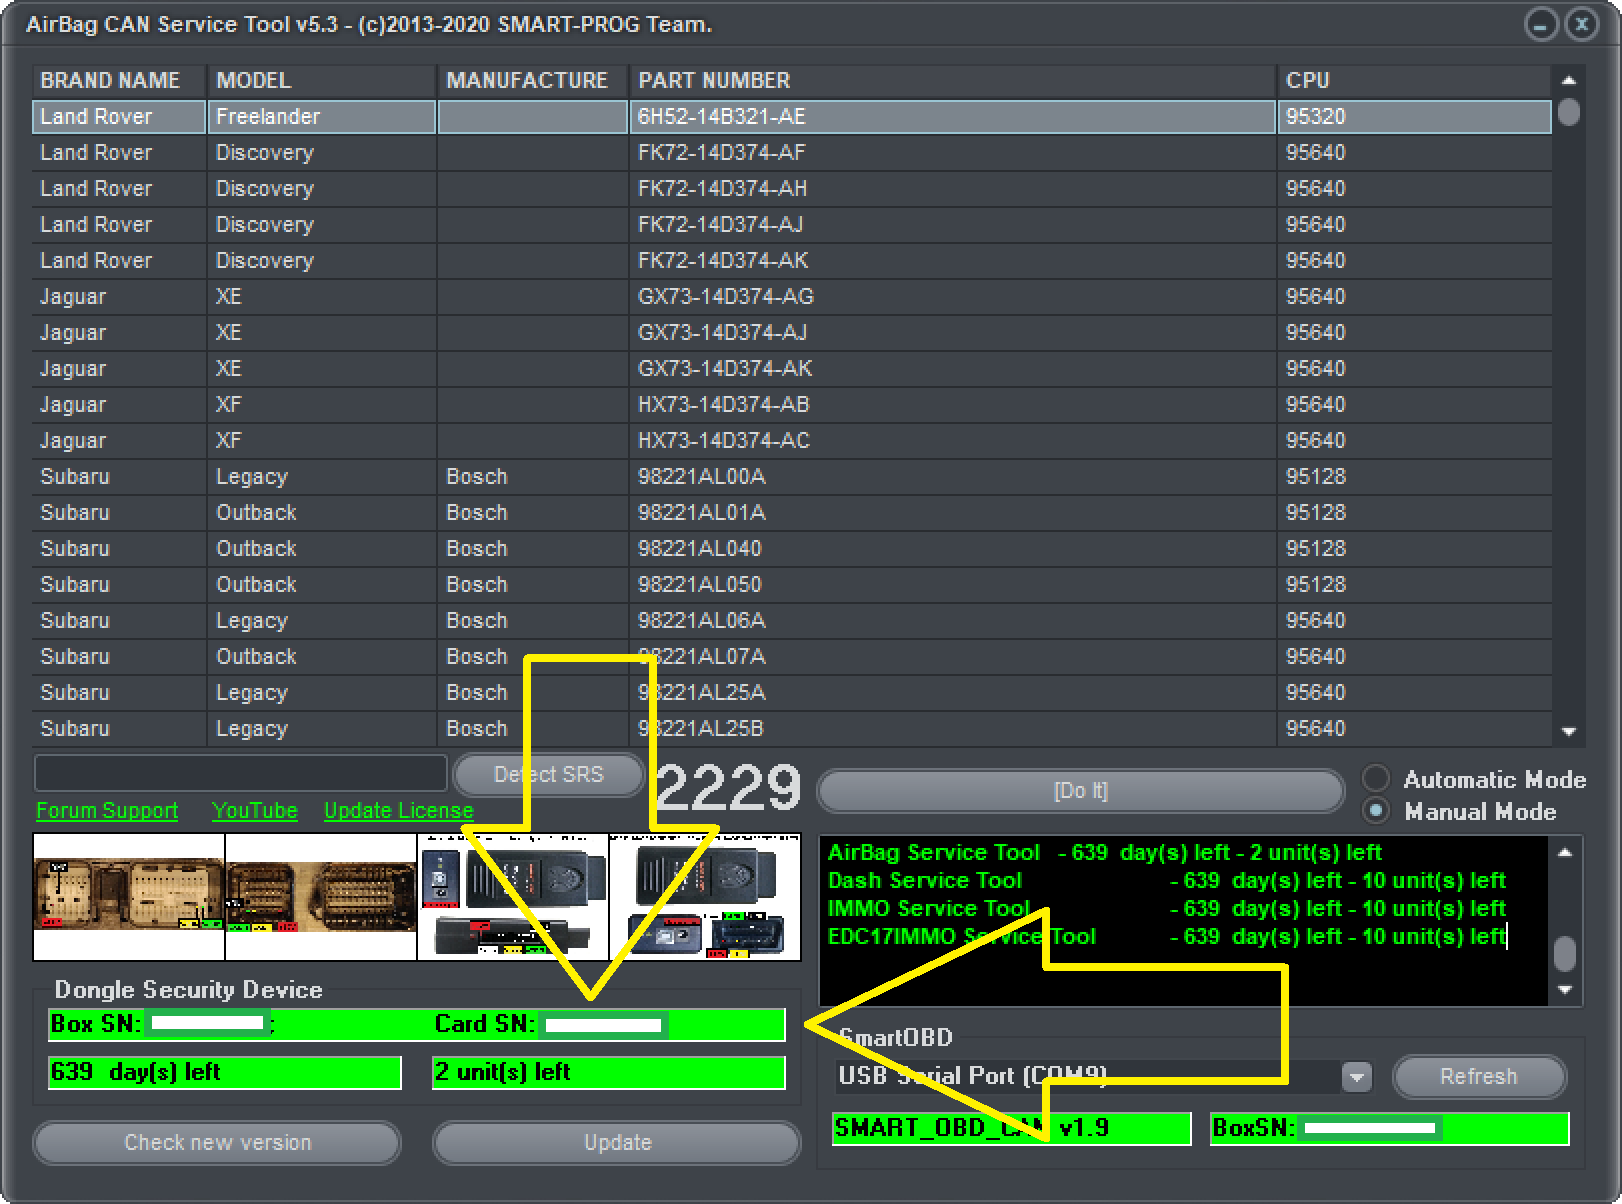Click the Update button
This screenshot has width=1622, height=1204.
pos(617,1143)
